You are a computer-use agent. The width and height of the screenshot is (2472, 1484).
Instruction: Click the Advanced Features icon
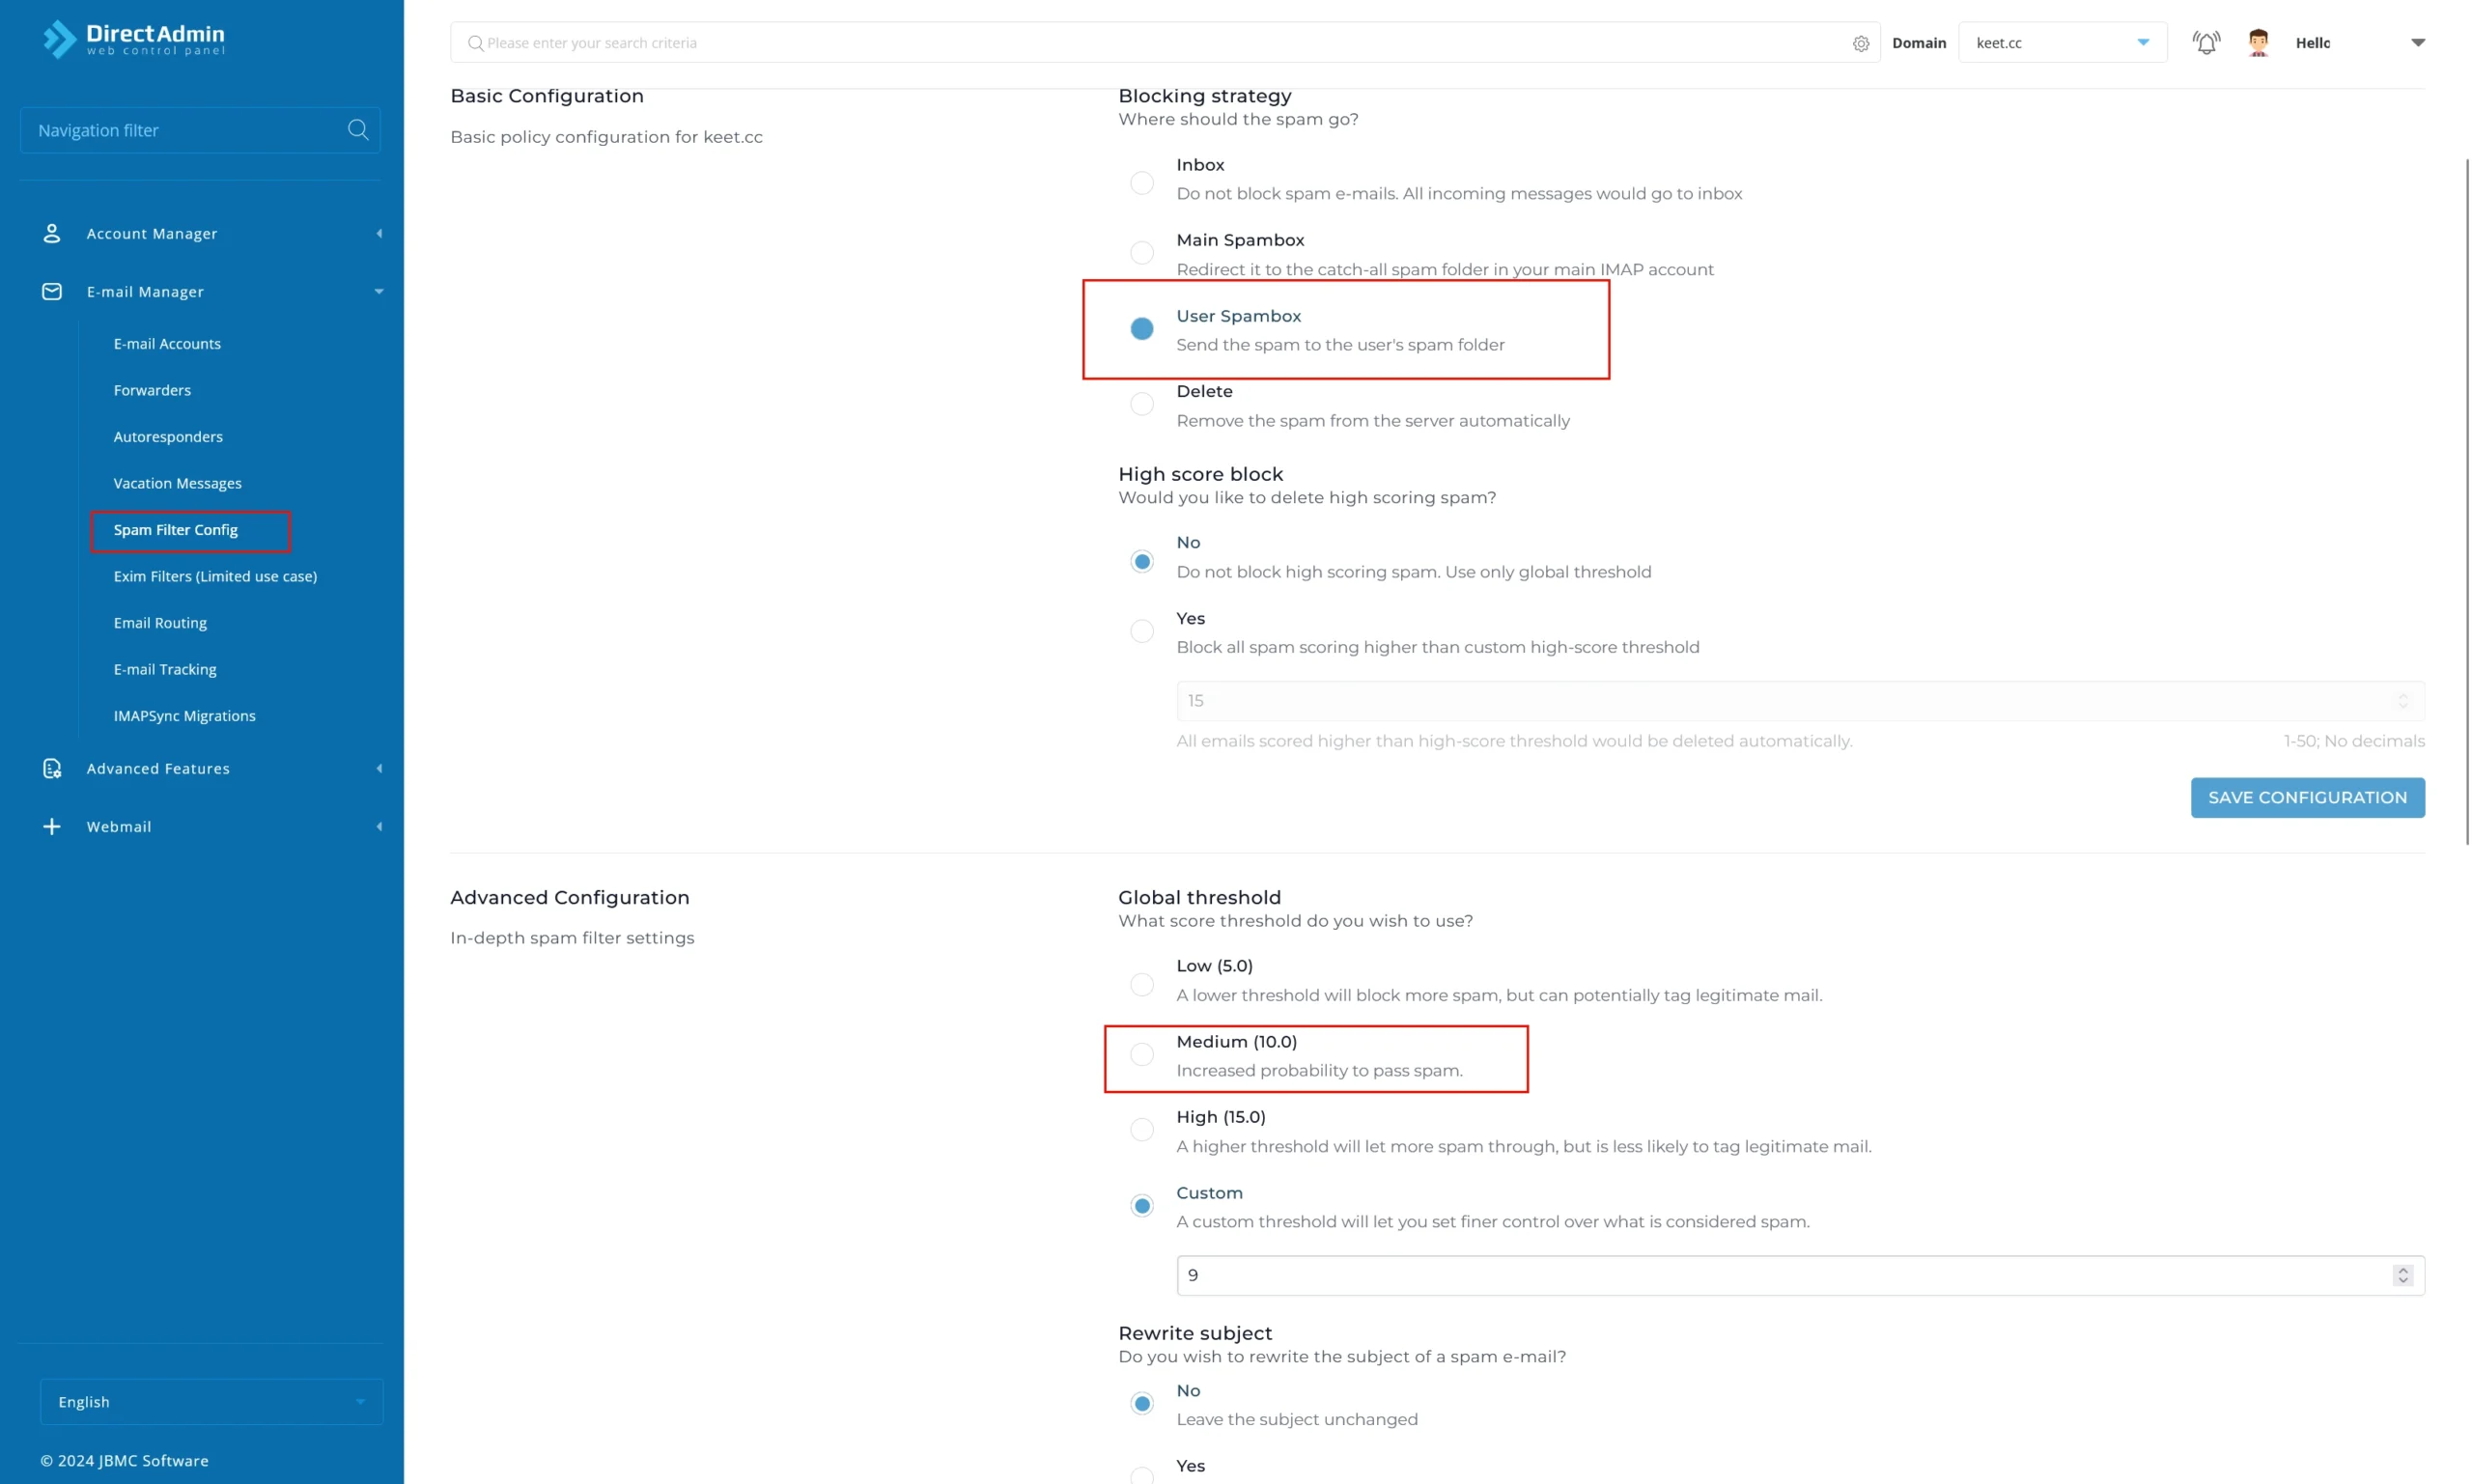pos(52,768)
